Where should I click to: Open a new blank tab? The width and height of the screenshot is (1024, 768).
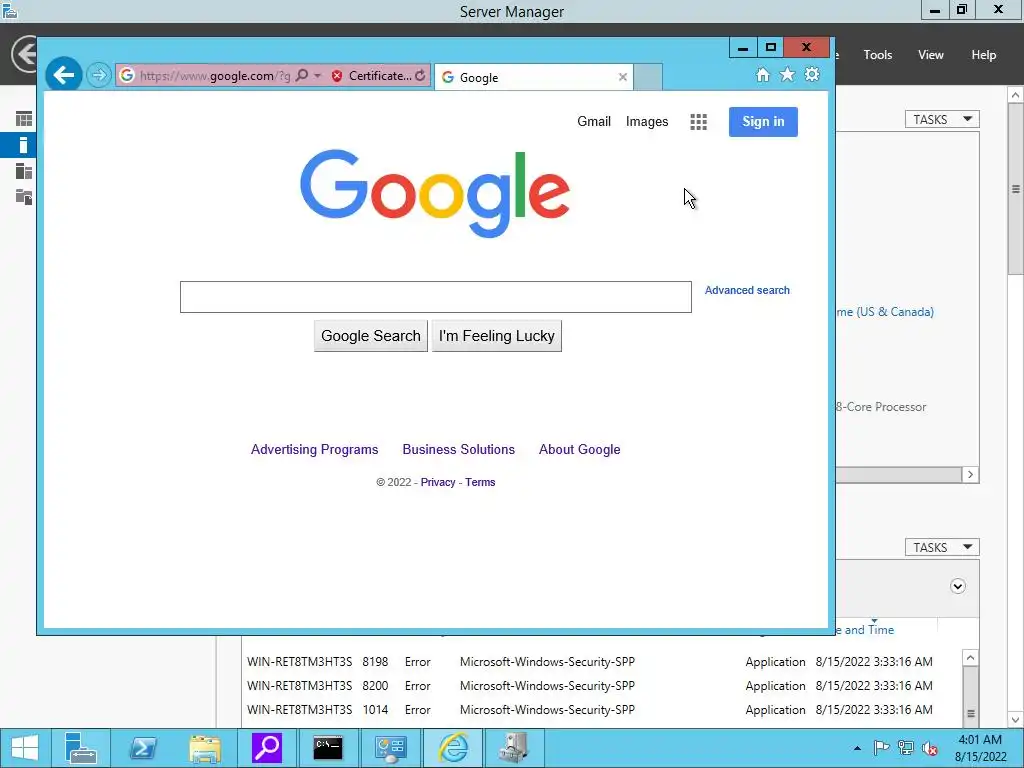[648, 77]
